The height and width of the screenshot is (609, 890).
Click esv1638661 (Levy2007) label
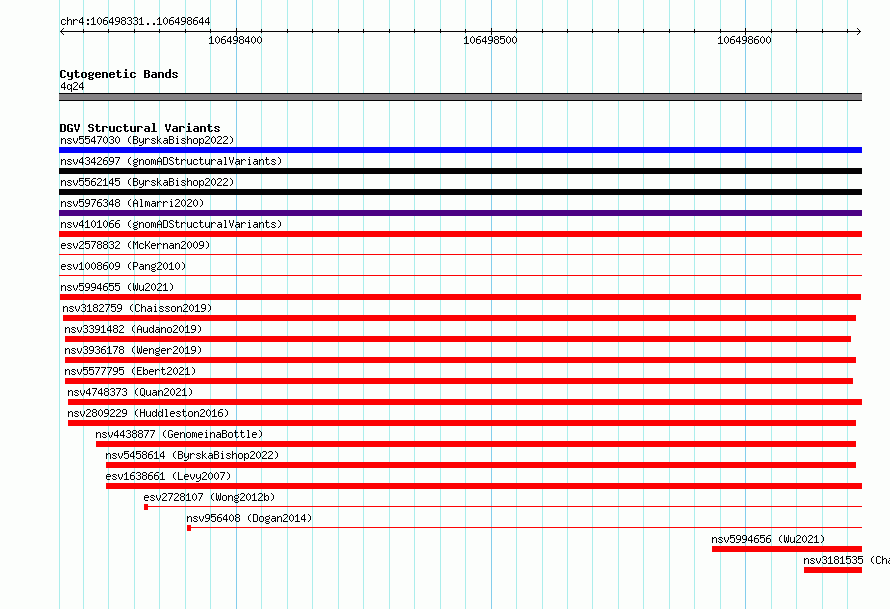click(x=168, y=476)
